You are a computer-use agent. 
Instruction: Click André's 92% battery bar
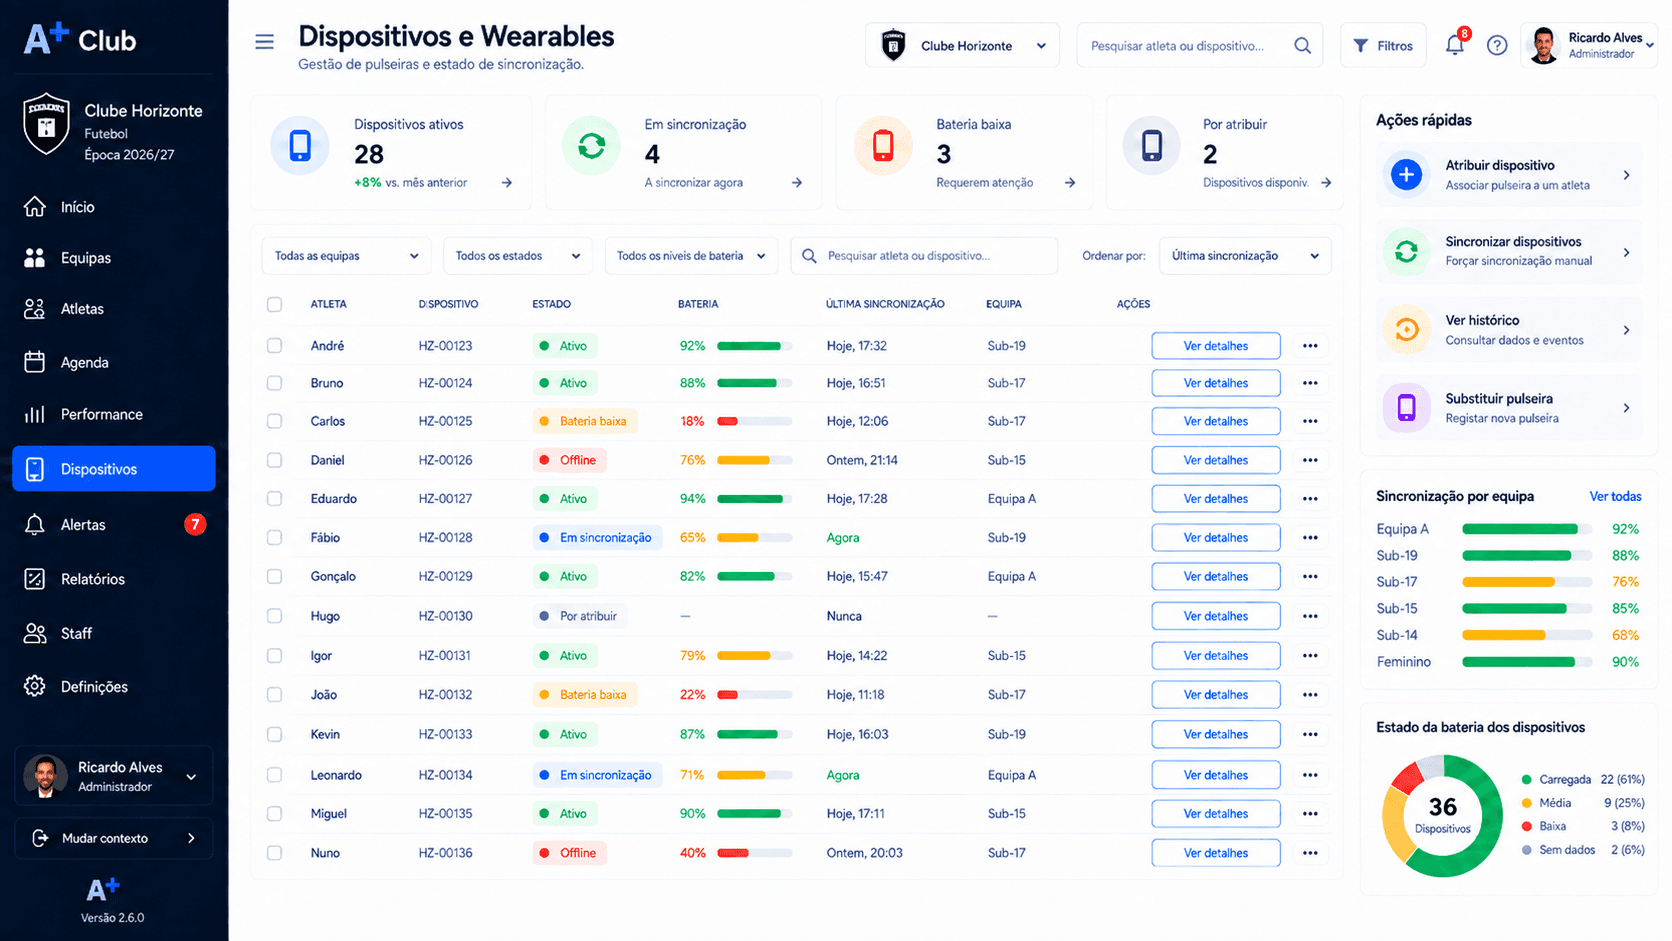coord(754,346)
